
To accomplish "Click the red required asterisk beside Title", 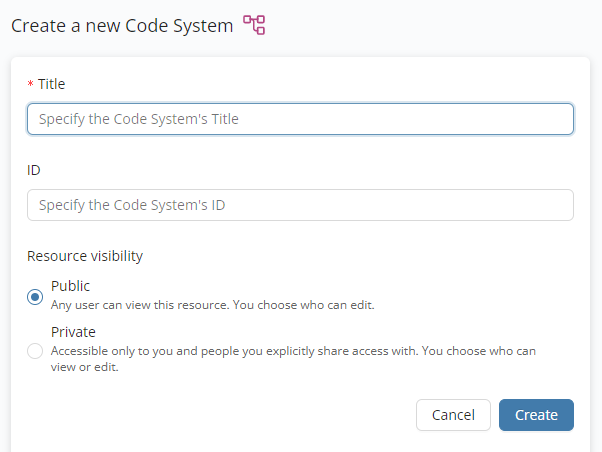I will [30, 84].
